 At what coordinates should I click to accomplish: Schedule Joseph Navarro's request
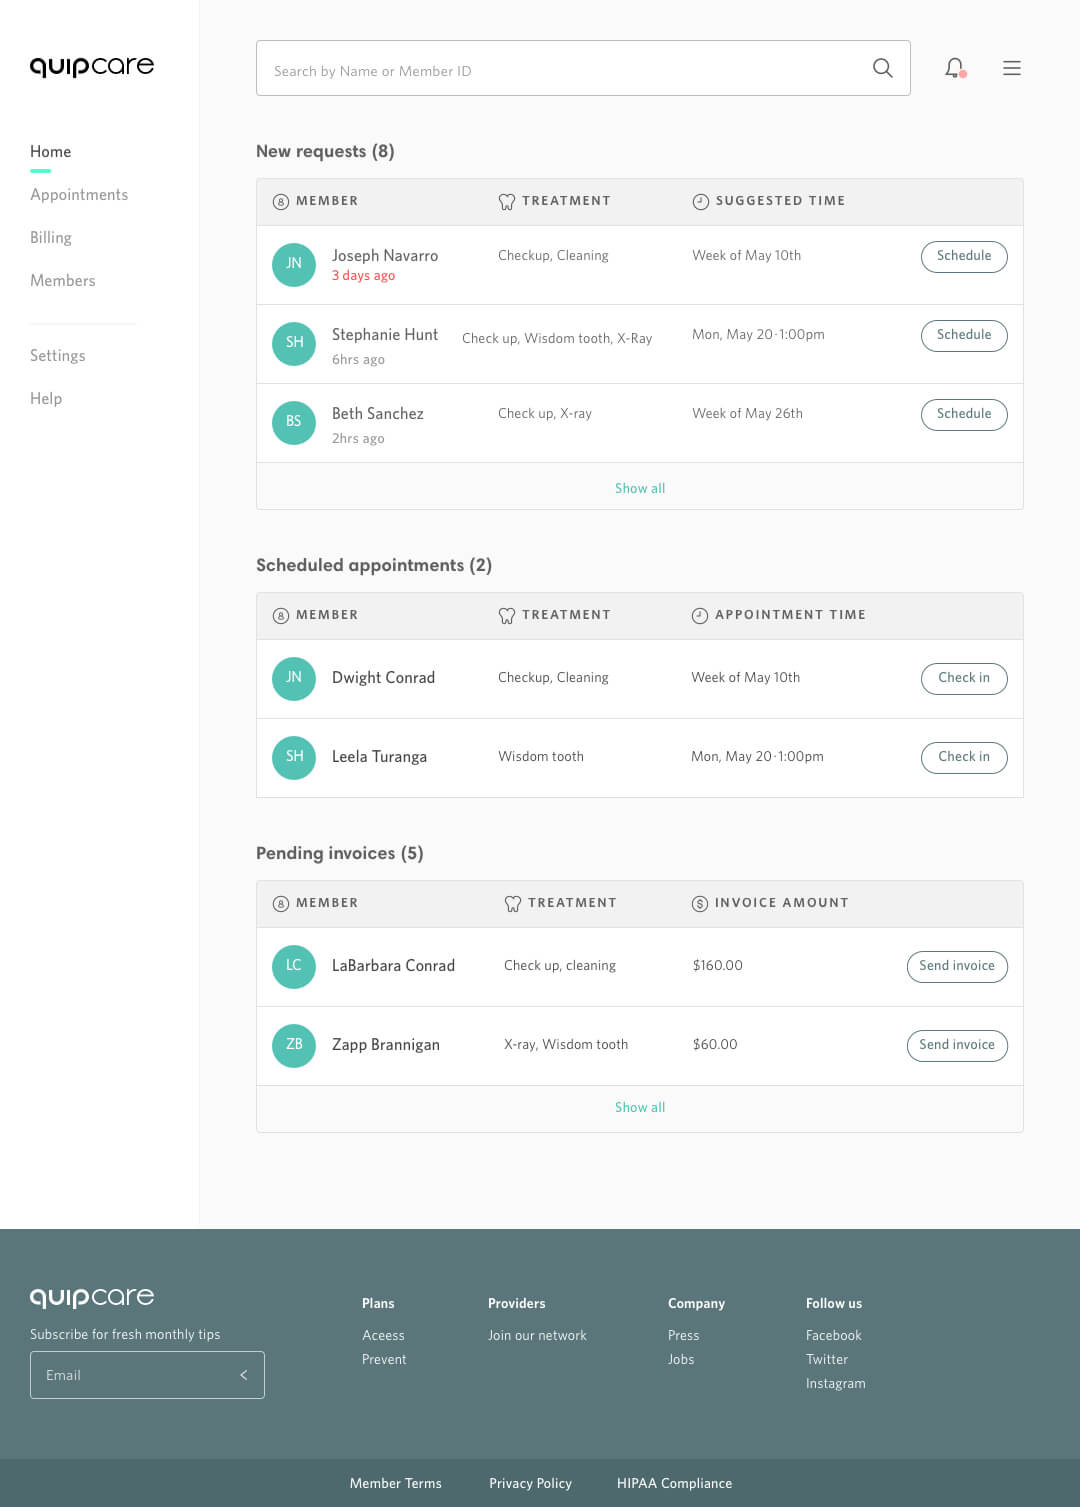(x=964, y=256)
